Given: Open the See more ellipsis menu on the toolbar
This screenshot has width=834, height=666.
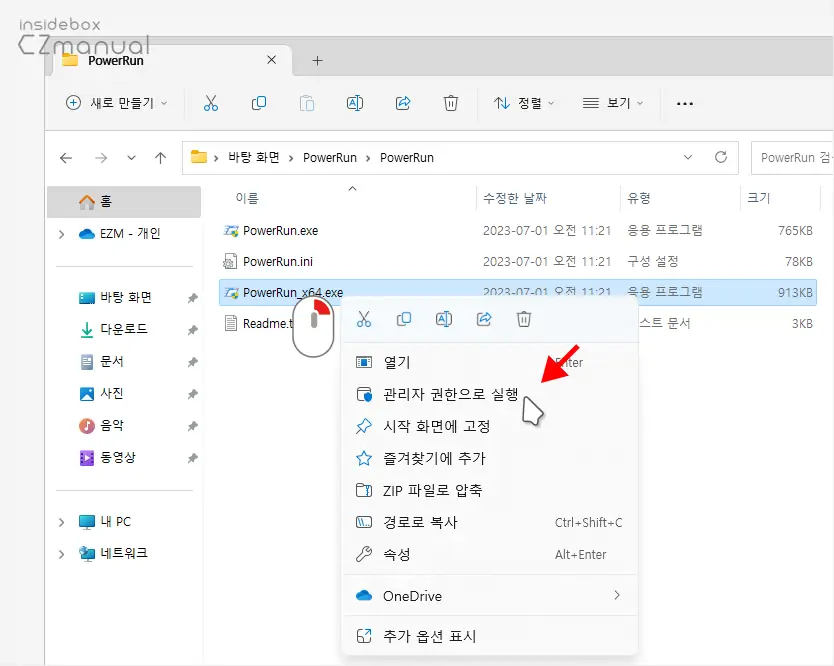Looking at the screenshot, I should click(x=684, y=103).
